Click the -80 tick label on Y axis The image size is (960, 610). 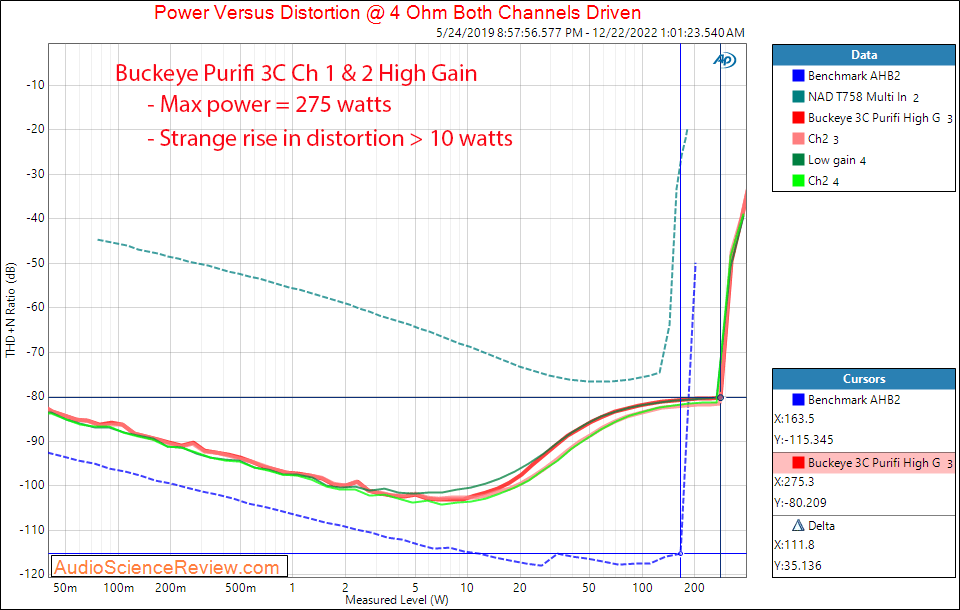[x=35, y=396]
